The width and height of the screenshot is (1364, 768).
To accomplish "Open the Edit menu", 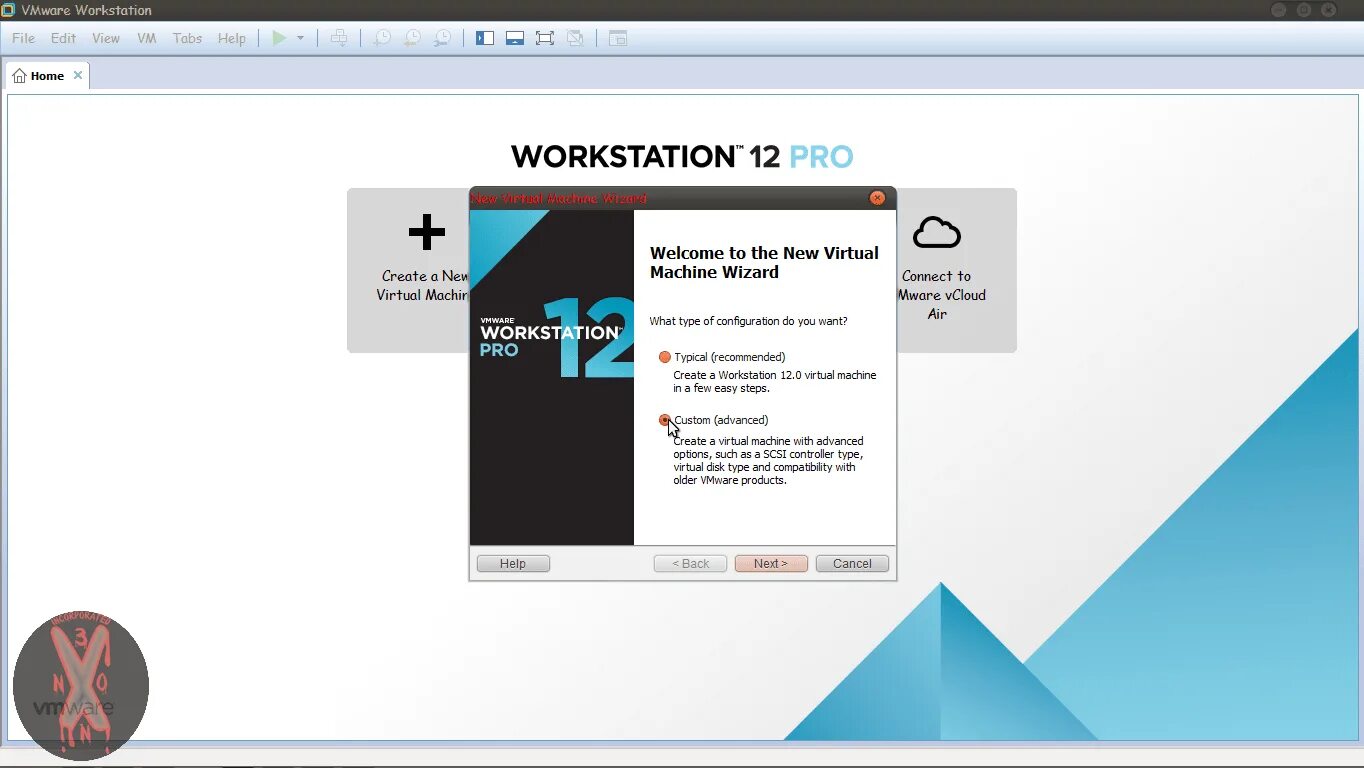I will point(63,38).
